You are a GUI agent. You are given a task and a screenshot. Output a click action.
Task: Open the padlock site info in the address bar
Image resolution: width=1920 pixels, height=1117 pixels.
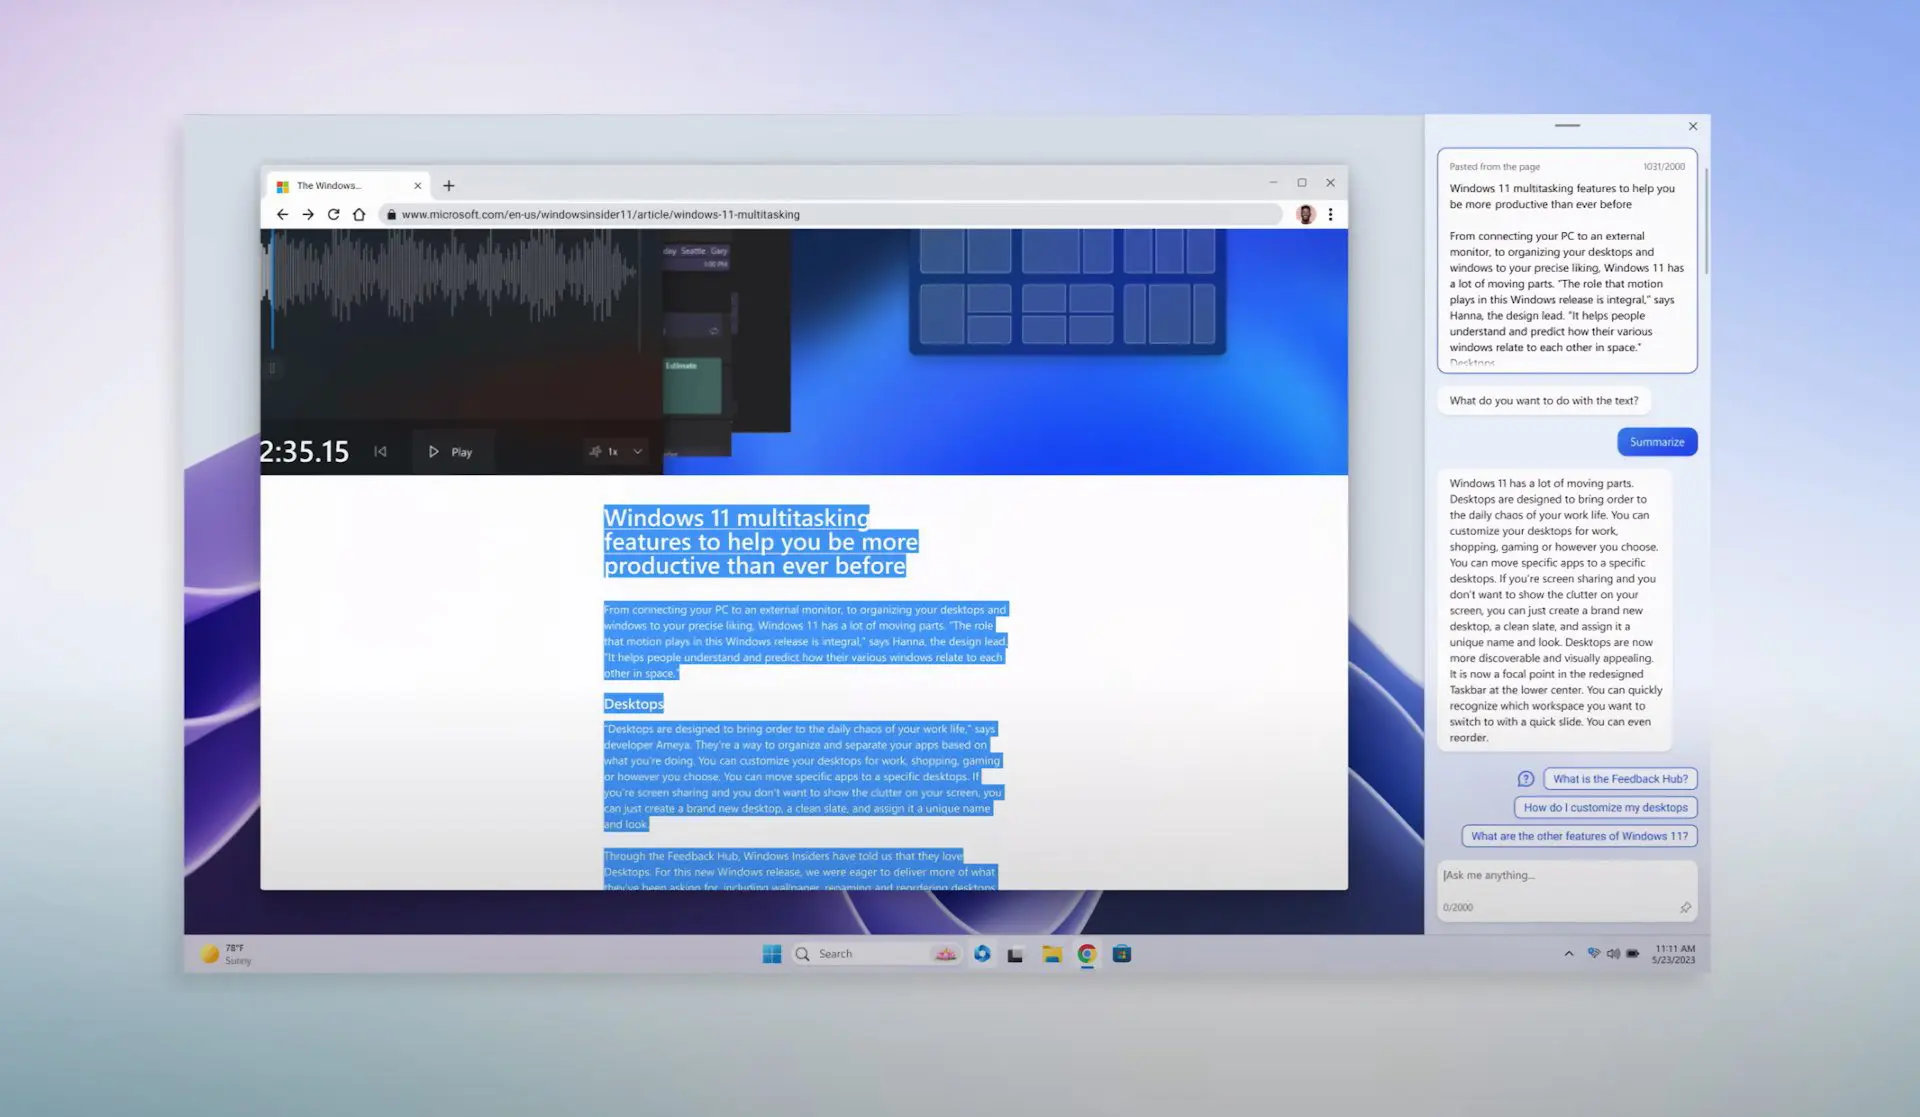[392, 214]
